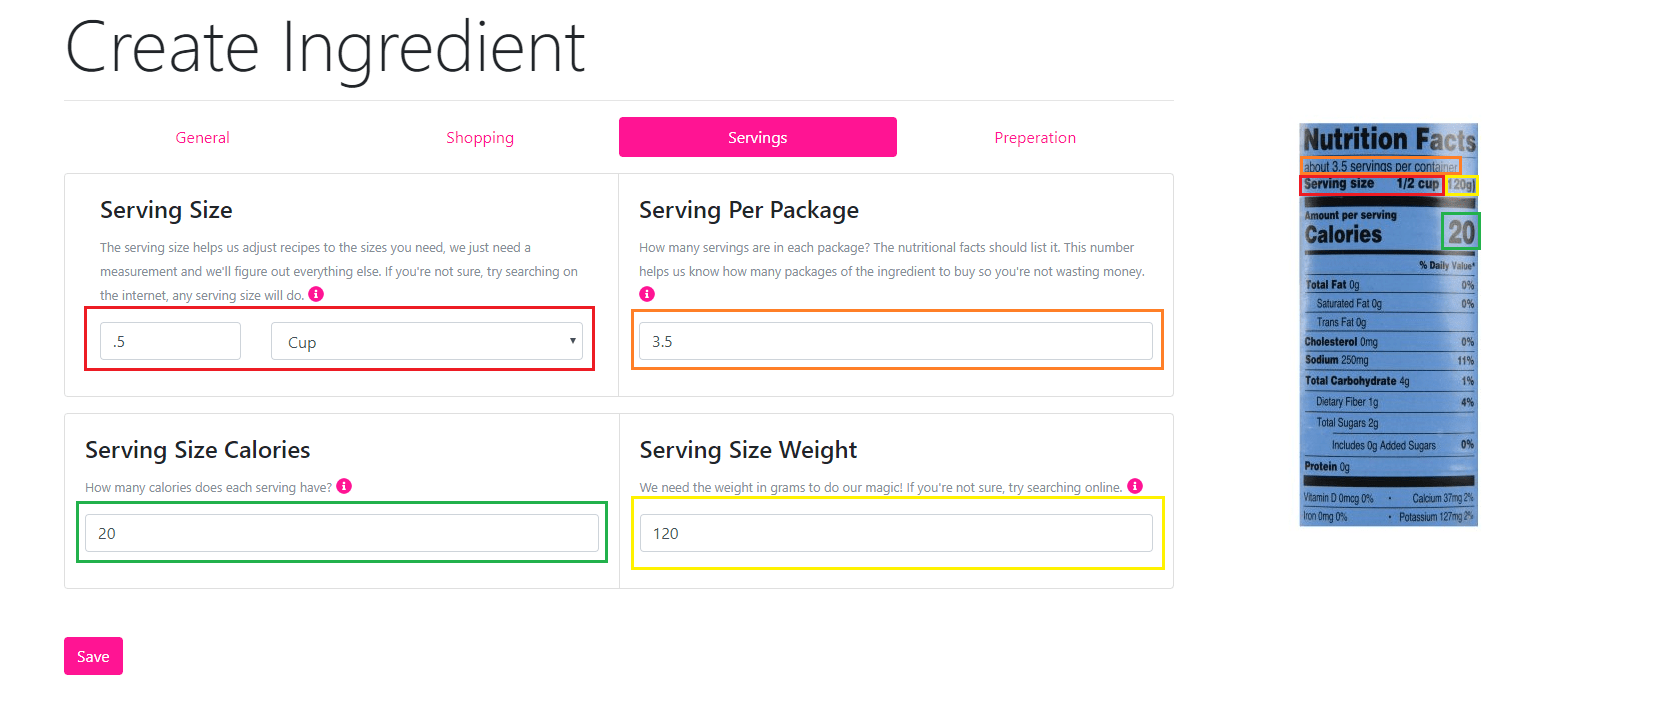
Task: Open the Shopping tab
Action: pos(480,138)
